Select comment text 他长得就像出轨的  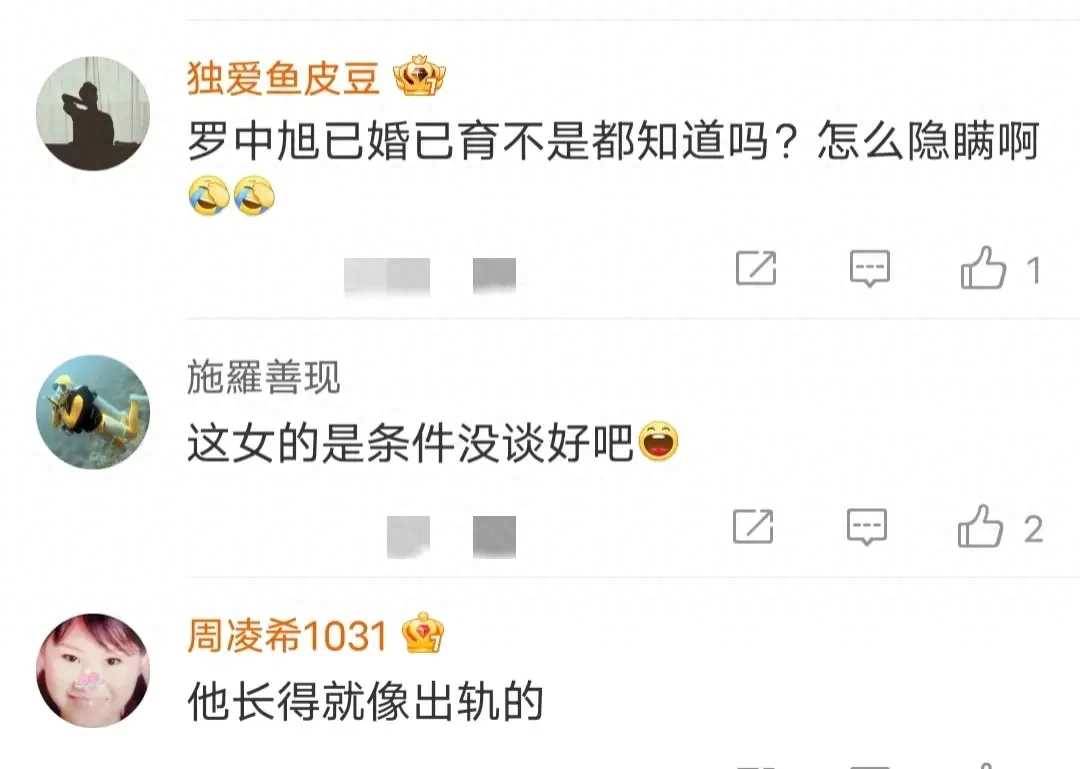point(366,701)
